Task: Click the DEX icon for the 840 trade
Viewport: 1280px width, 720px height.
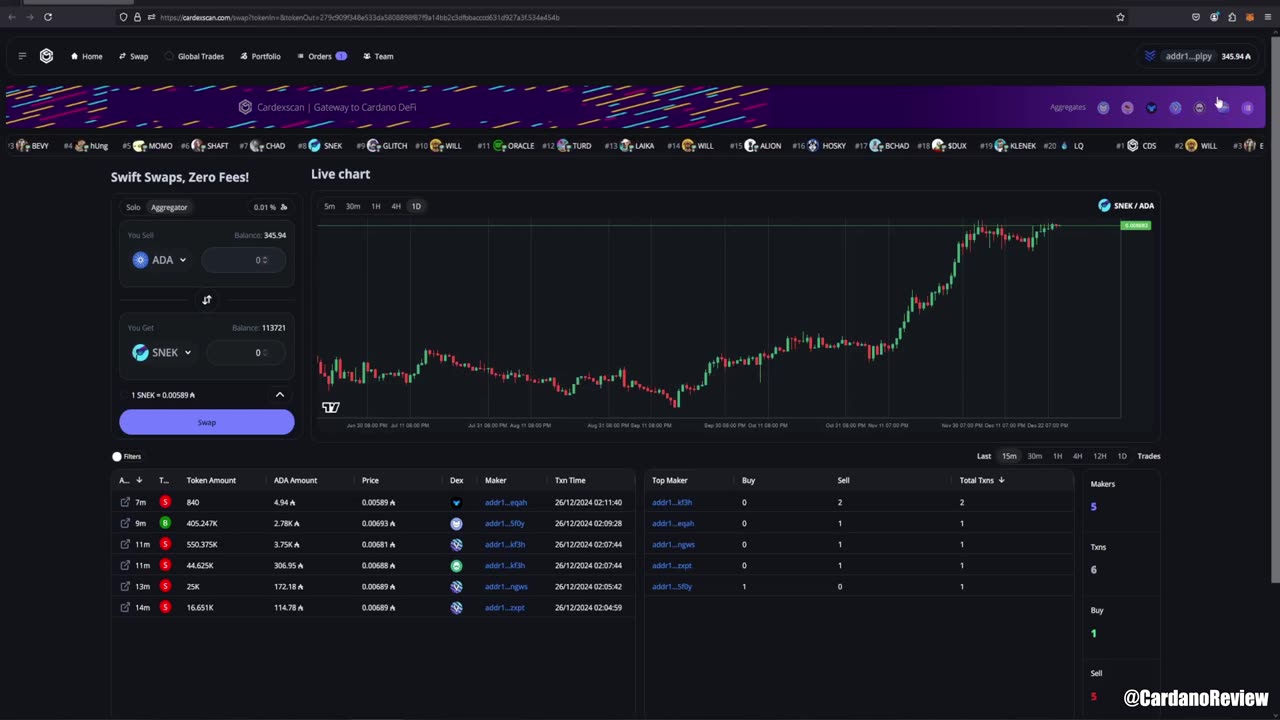Action: (456, 502)
